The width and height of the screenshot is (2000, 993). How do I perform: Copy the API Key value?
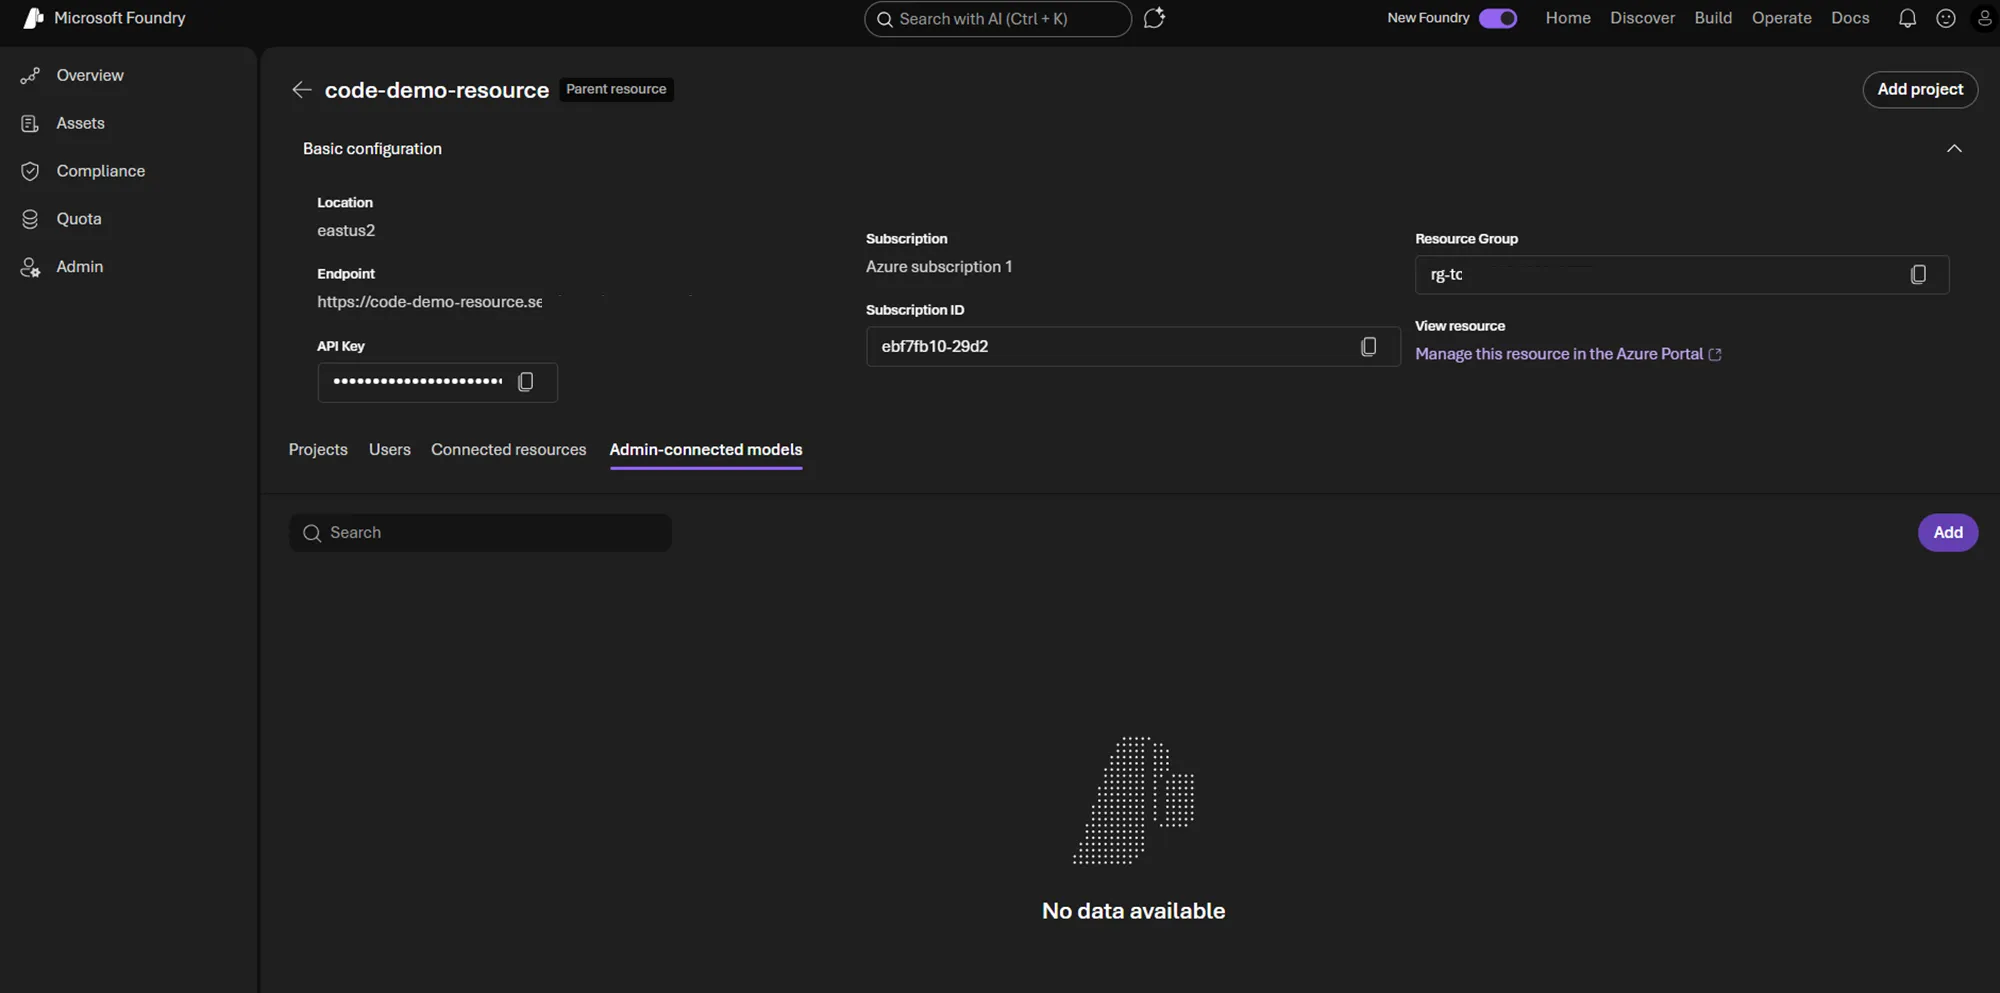coord(526,382)
